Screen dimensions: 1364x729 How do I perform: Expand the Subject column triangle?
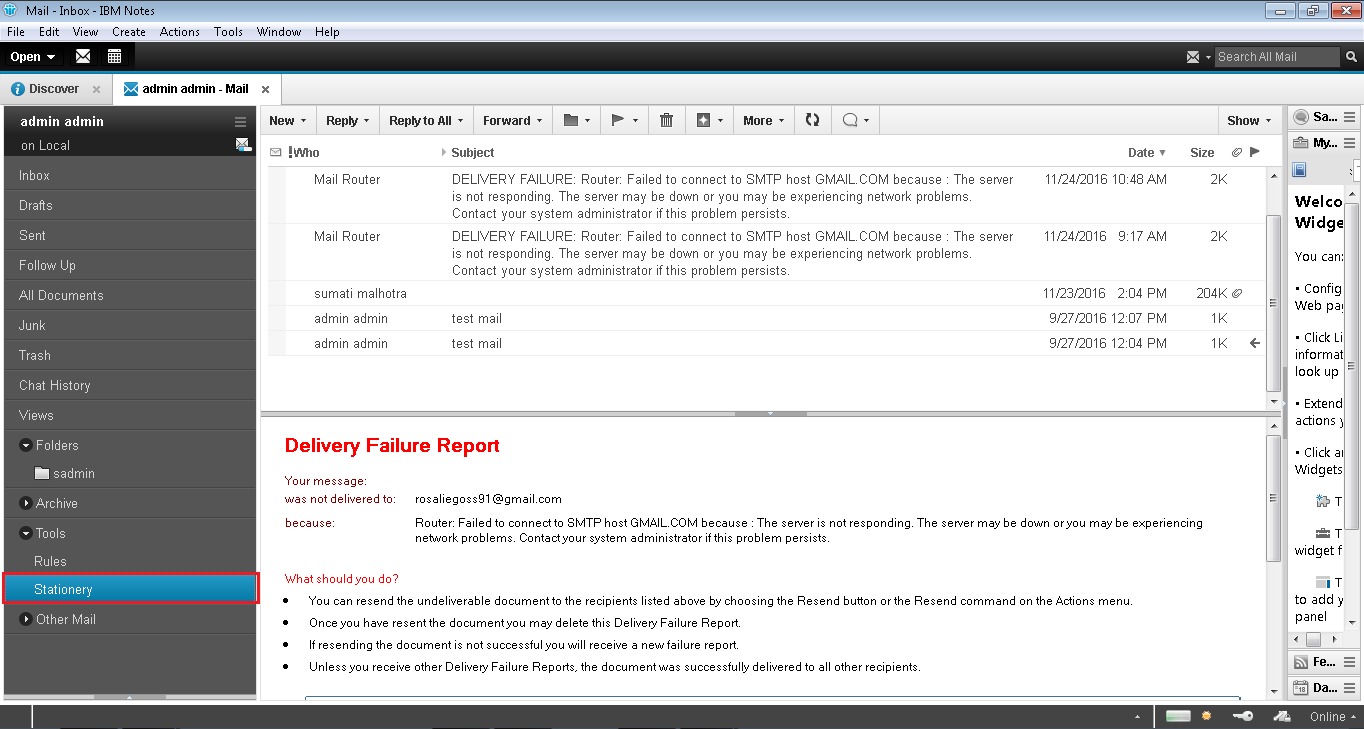pyautogui.click(x=444, y=152)
